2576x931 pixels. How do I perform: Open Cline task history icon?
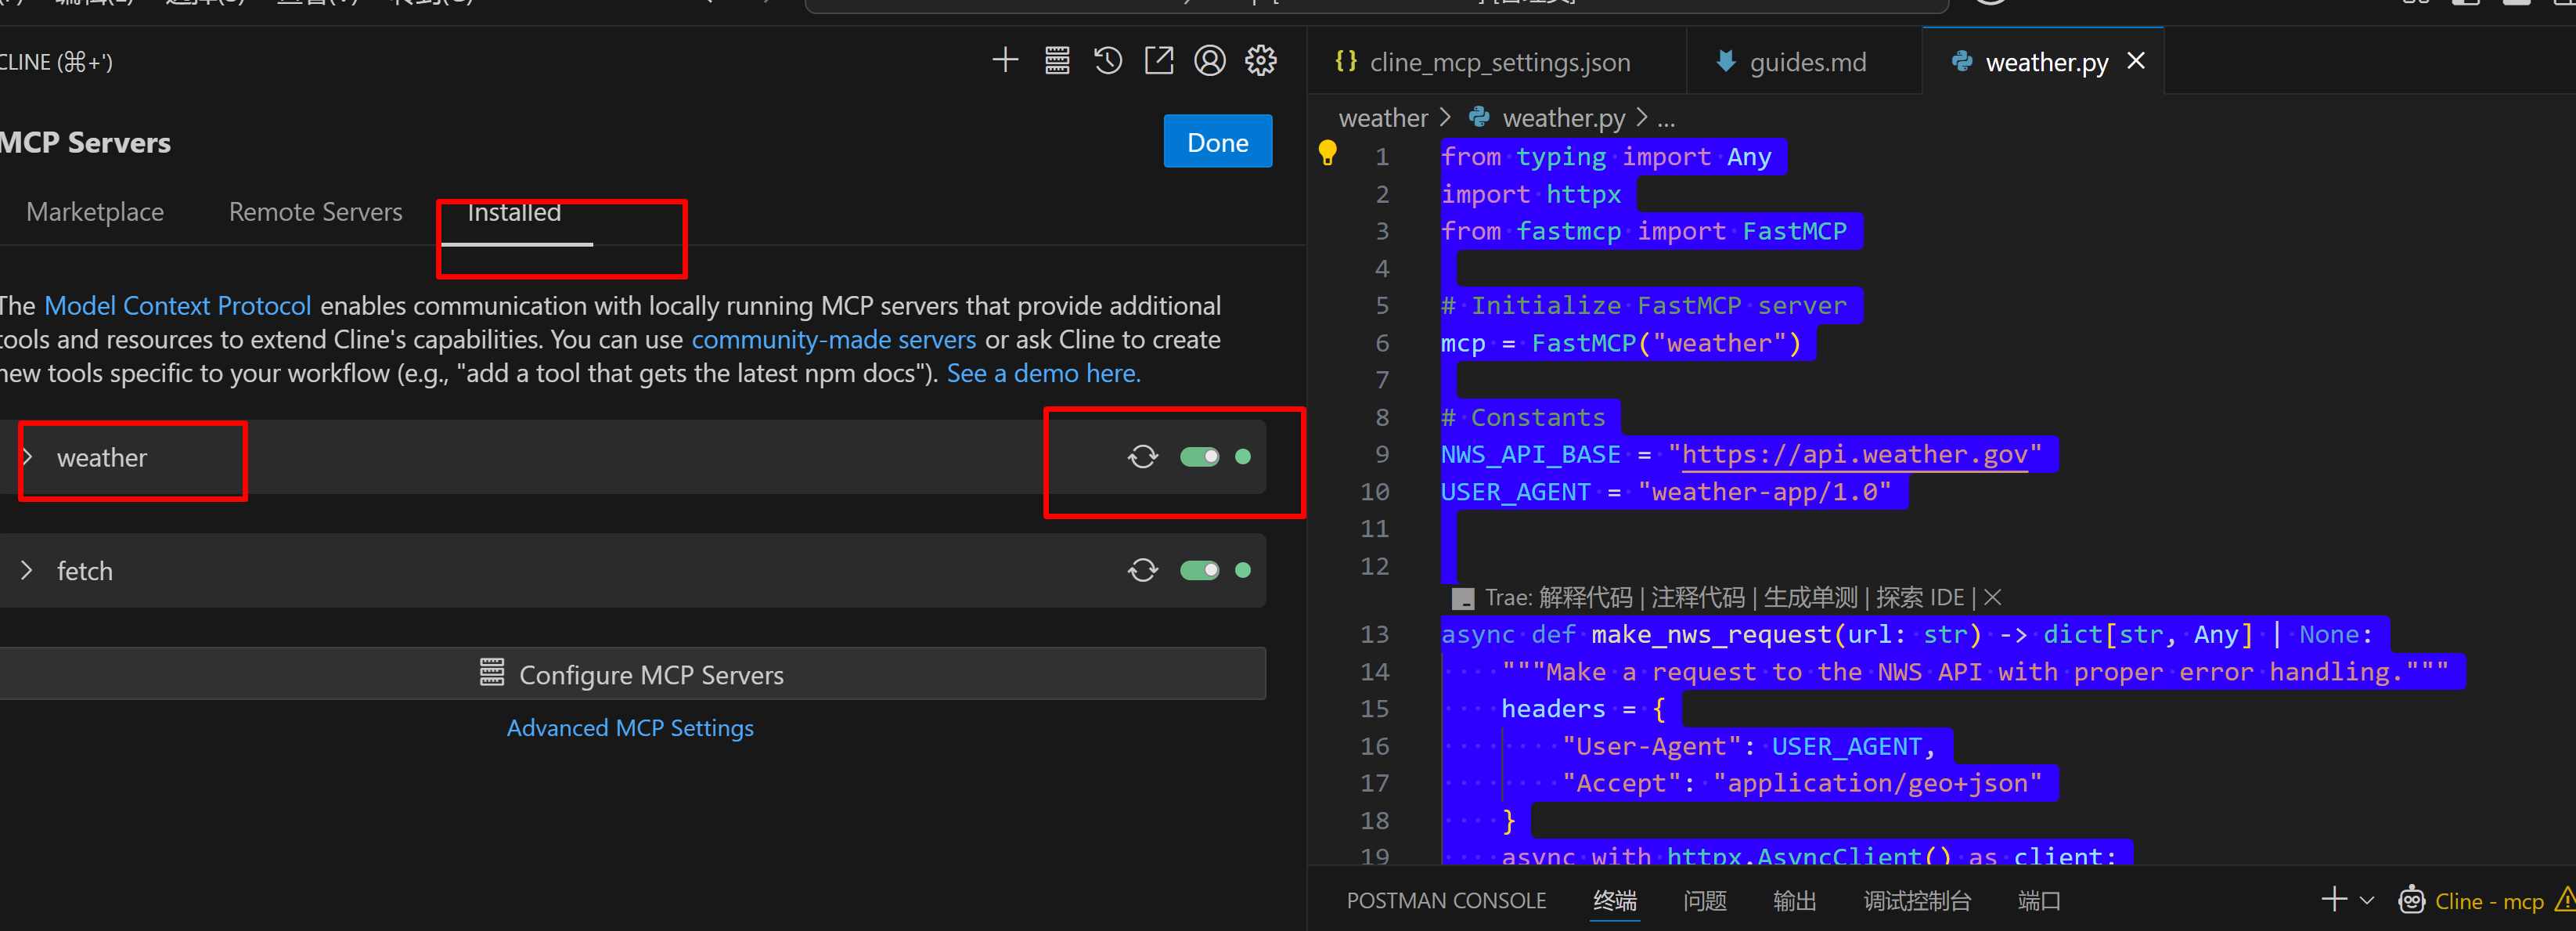[x=1108, y=61]
